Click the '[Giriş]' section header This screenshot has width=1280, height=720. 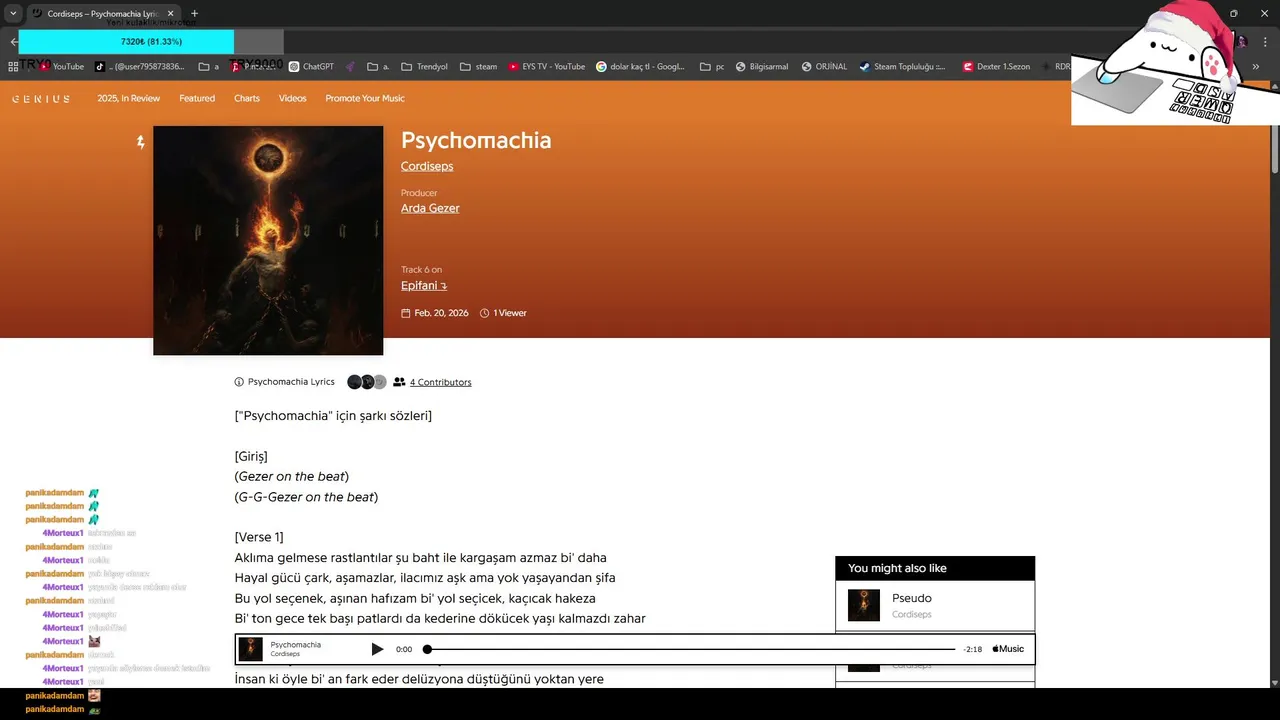251,456
